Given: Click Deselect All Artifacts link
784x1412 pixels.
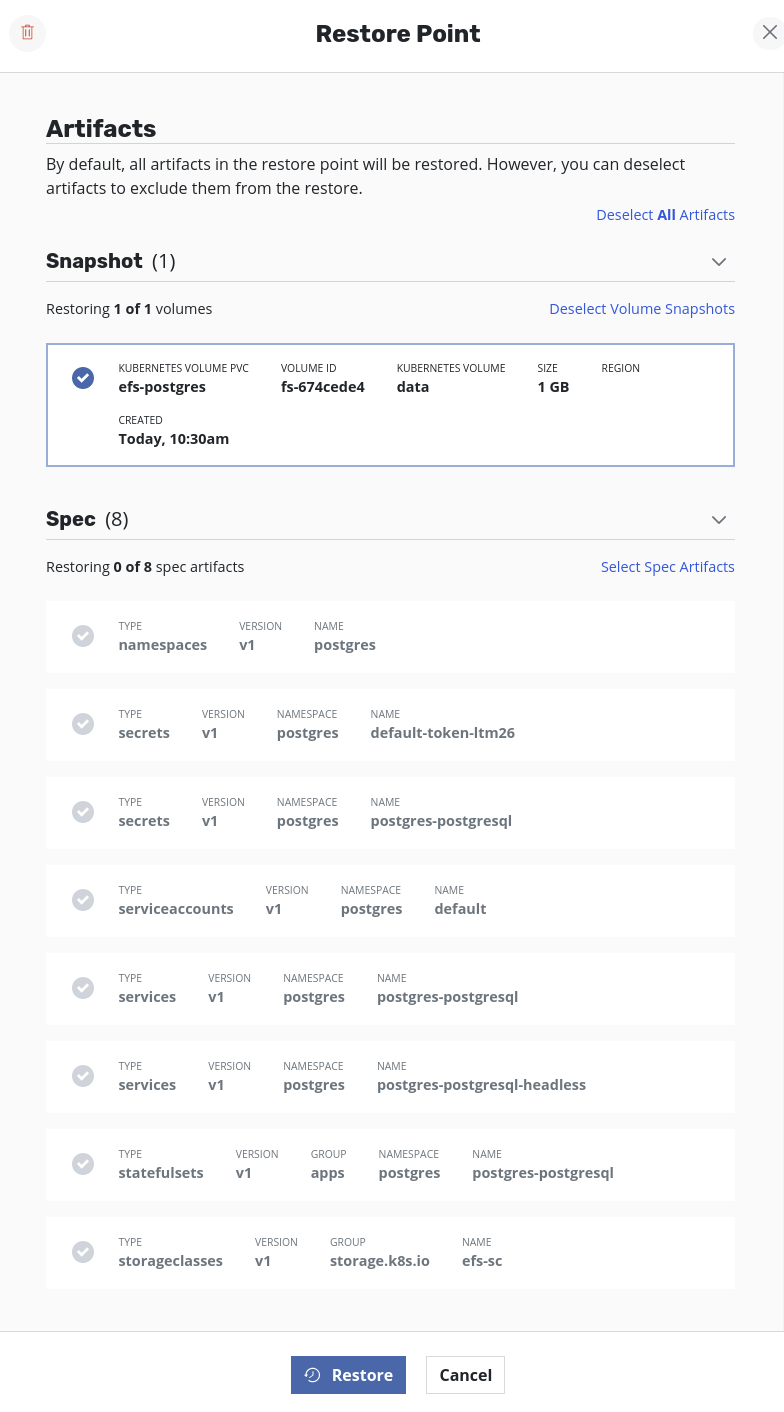Looking at the screenshot, I should (665, 215).
